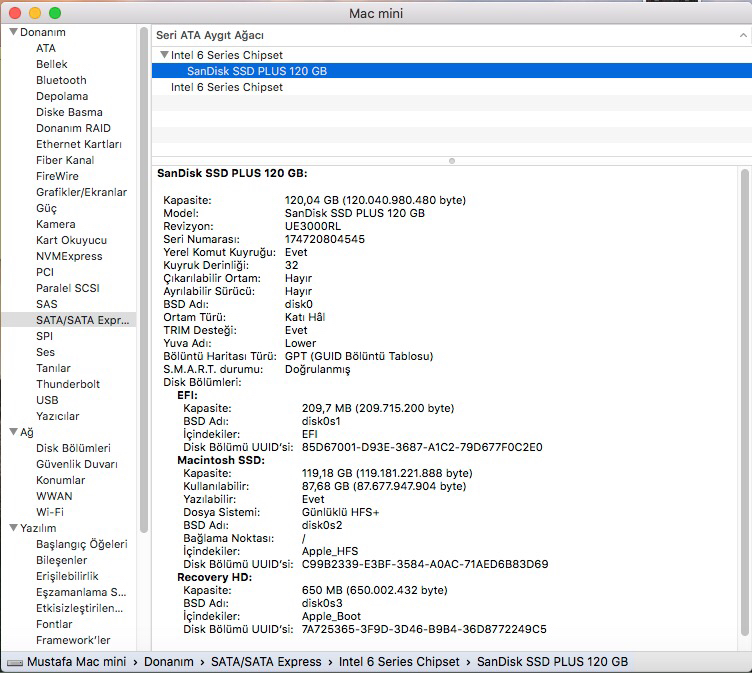The width and height of the screenshot is (752, 673).
Task: Select Fiber Kanal entry
Action: 65,160
